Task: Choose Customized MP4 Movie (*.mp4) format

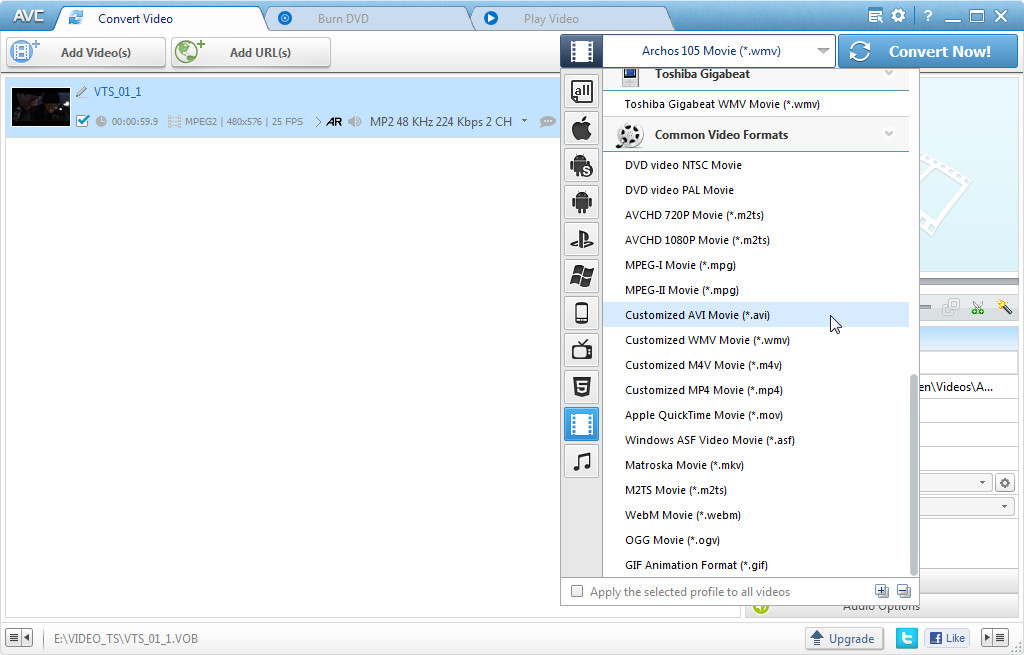Action: (703, 390)
